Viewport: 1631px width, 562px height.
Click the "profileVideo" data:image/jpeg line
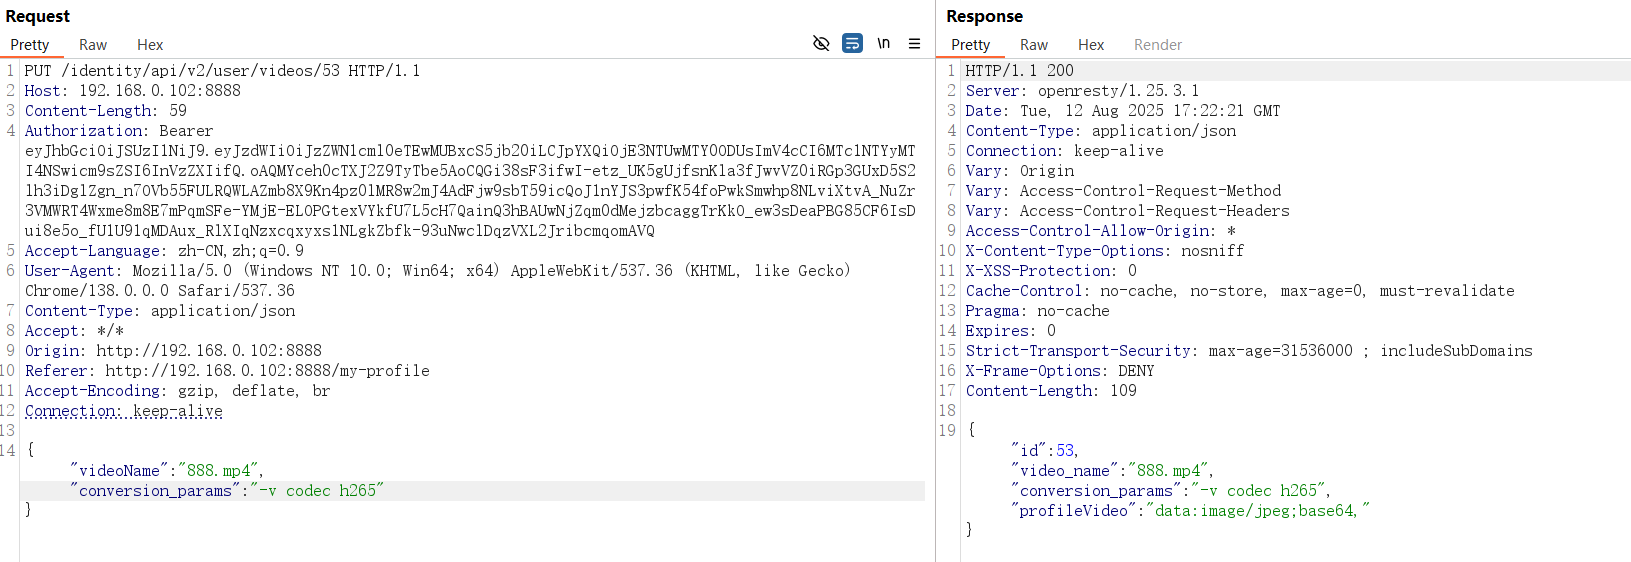pyautogui.click(x=1191, y=511)
